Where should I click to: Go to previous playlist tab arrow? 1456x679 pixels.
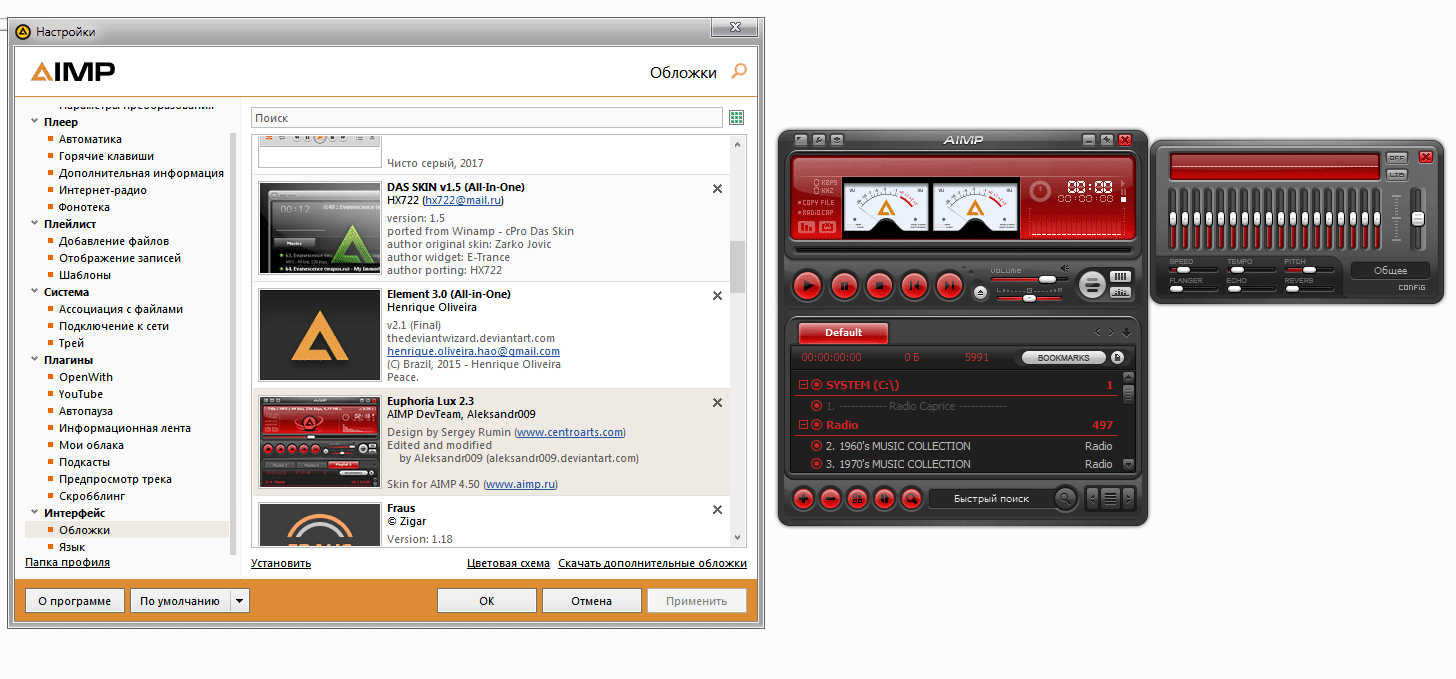pyautogui.click(x=1098, y=332)
